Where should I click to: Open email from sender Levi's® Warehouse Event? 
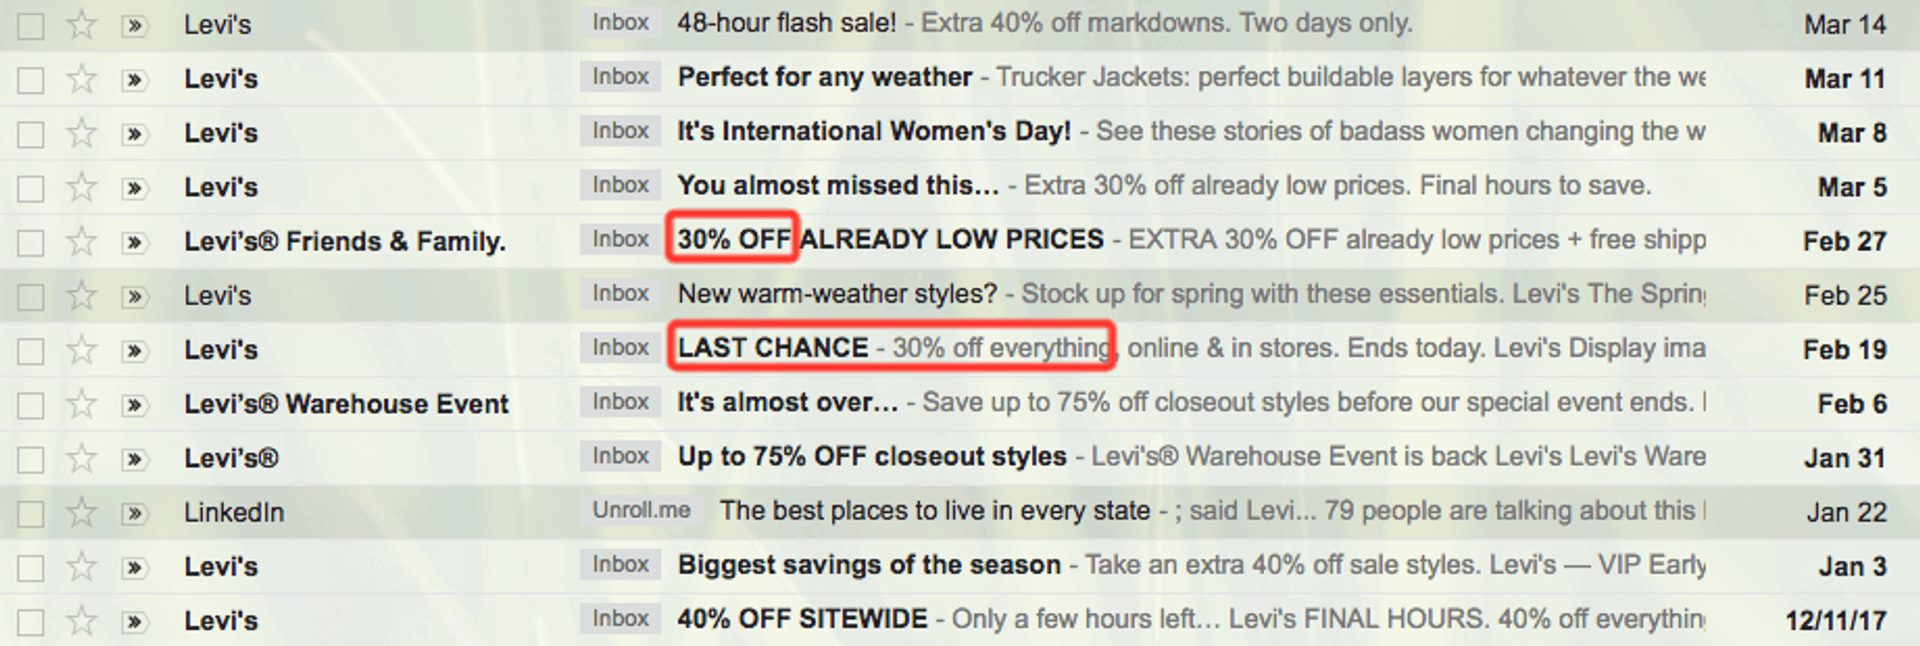pyautogui.click(x=346, y=404)
